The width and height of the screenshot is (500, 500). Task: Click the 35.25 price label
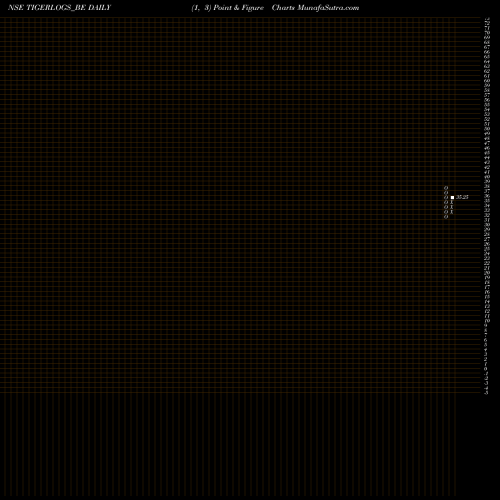[462, 197]
